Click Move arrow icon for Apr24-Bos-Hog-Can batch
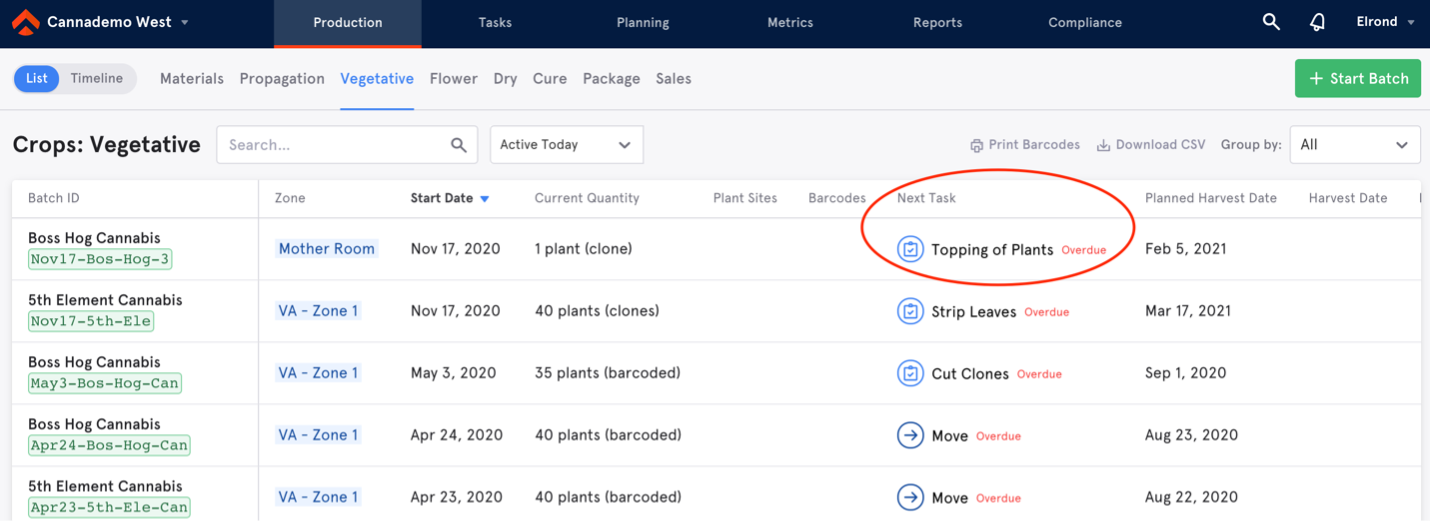 910,435
